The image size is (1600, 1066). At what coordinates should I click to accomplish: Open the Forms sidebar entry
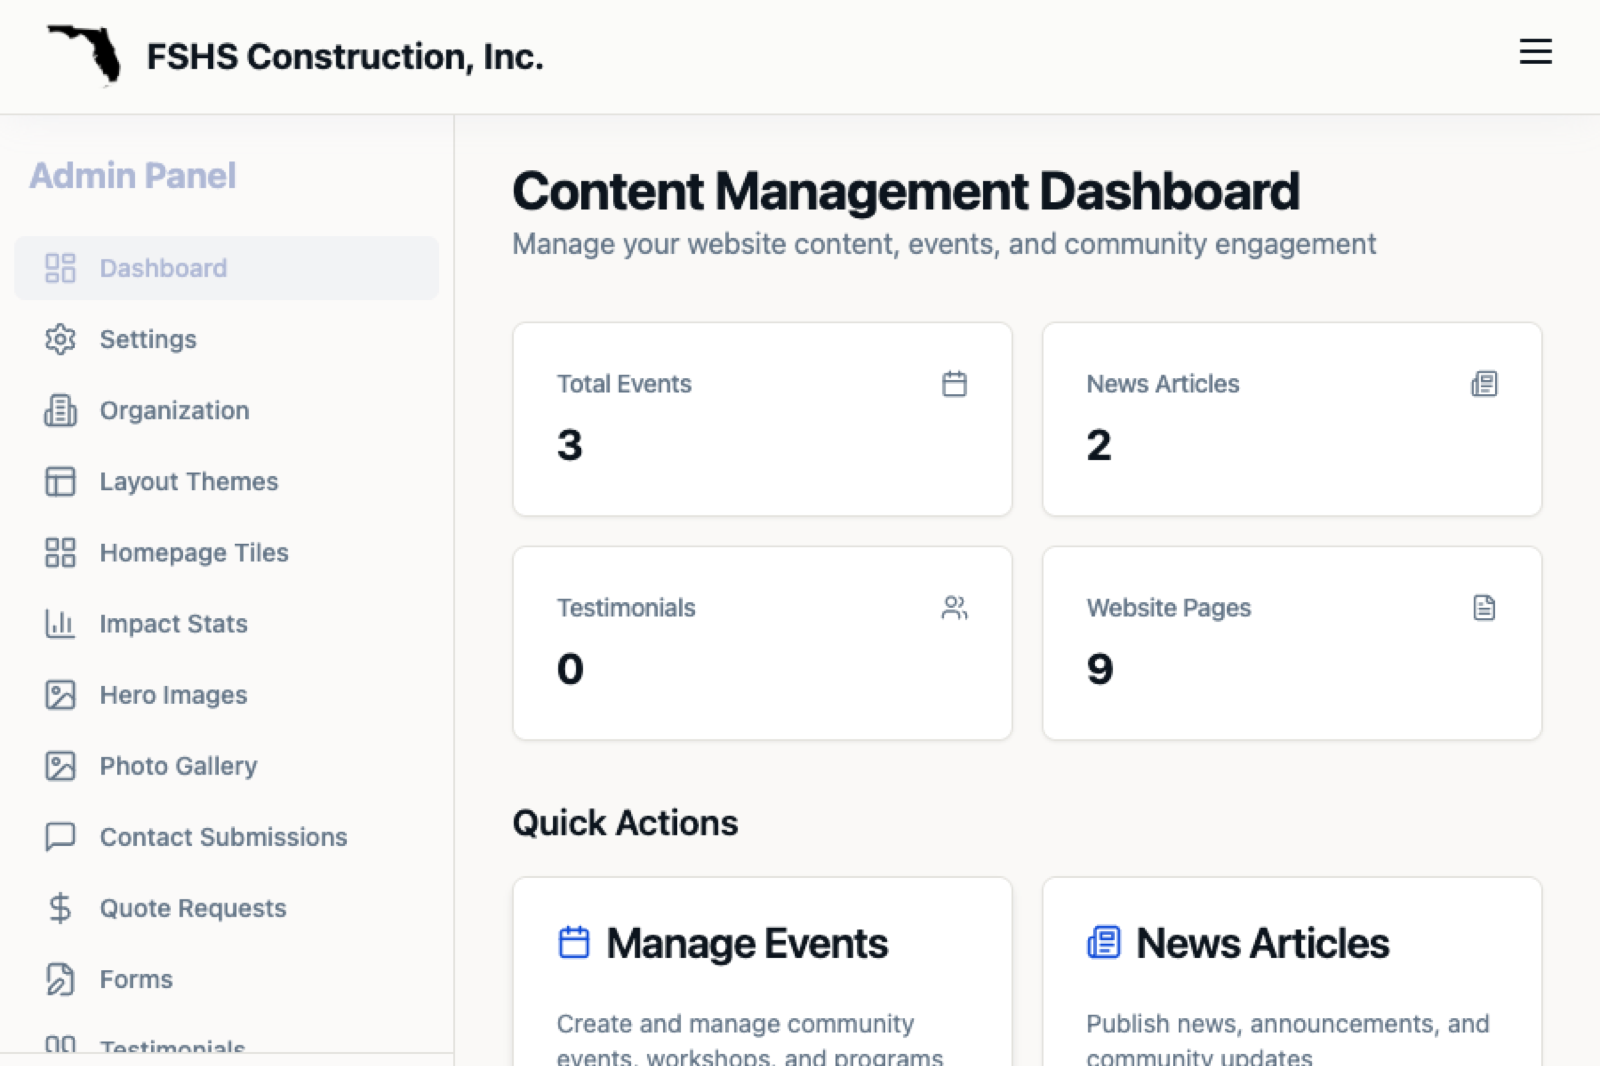[135, 979]
